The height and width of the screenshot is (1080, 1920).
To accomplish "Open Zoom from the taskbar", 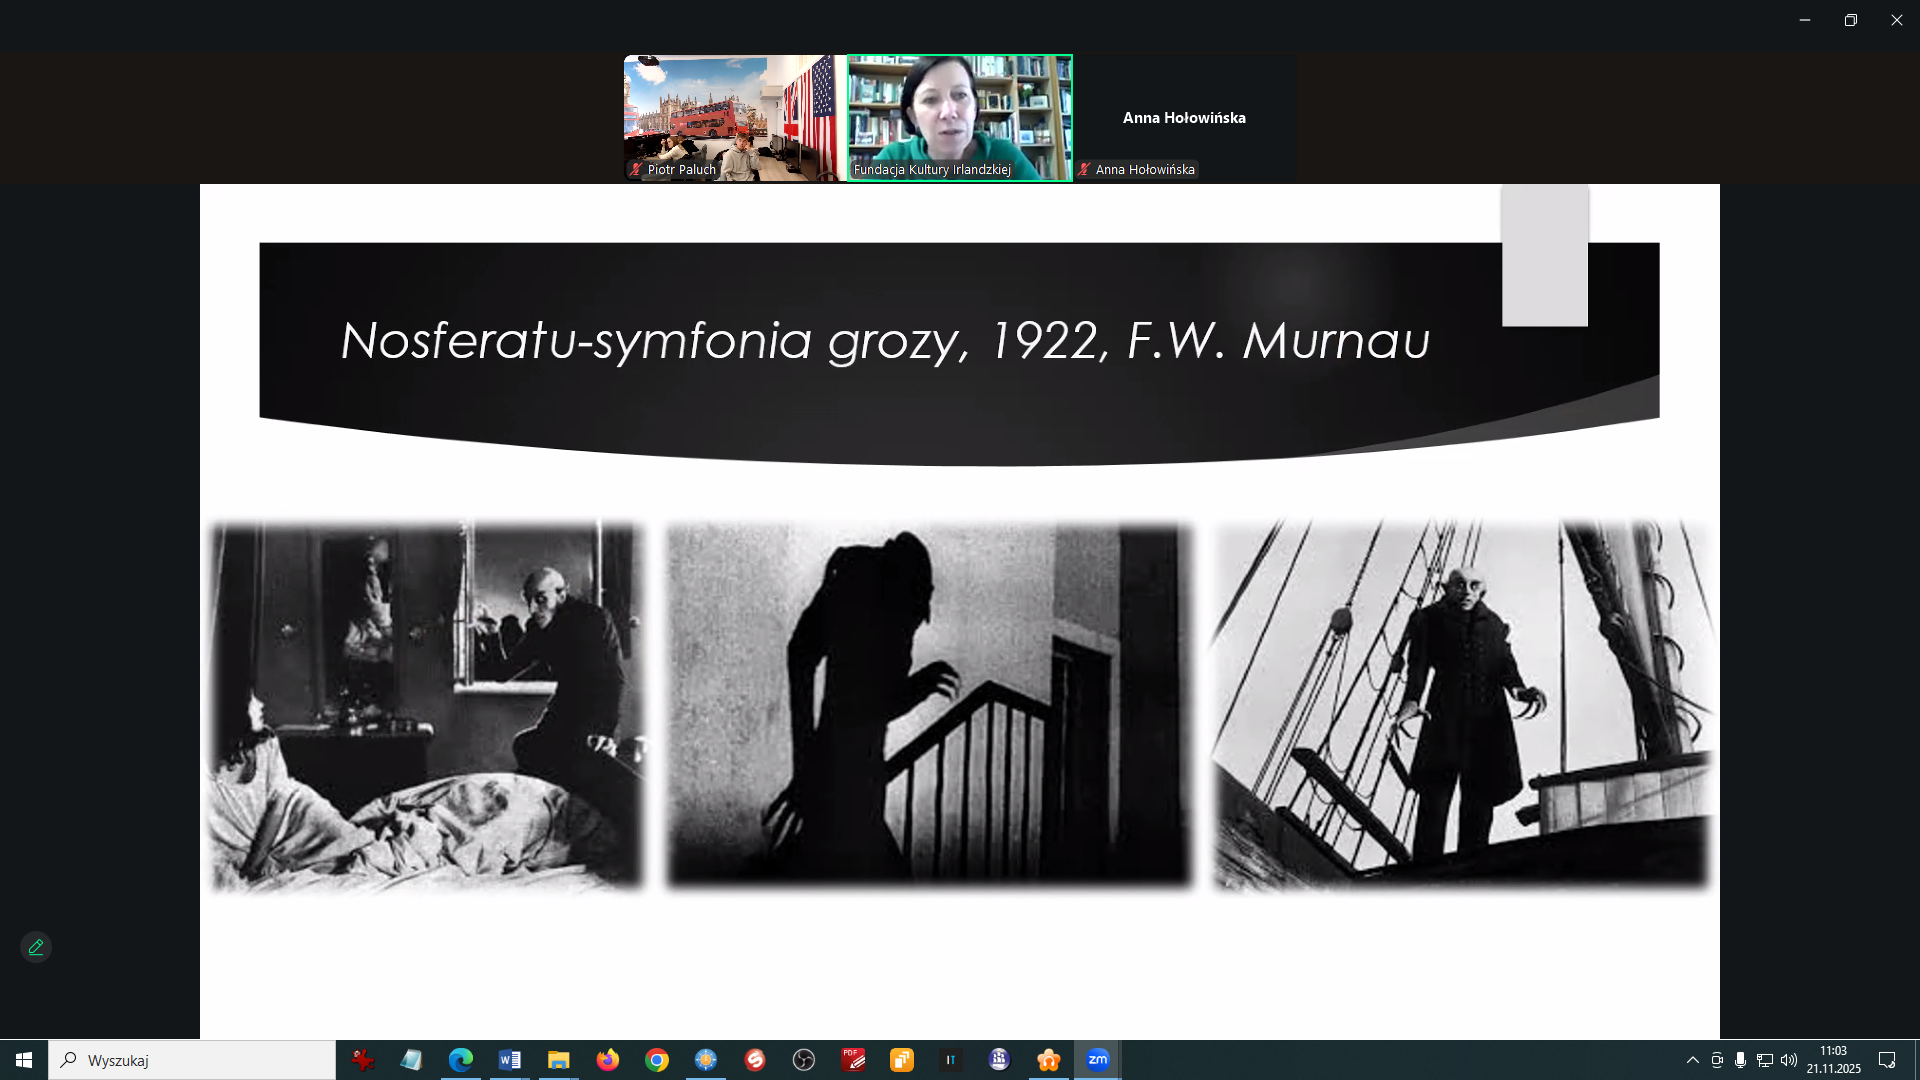I will pyautogui.click(x=1097, y=1060).
